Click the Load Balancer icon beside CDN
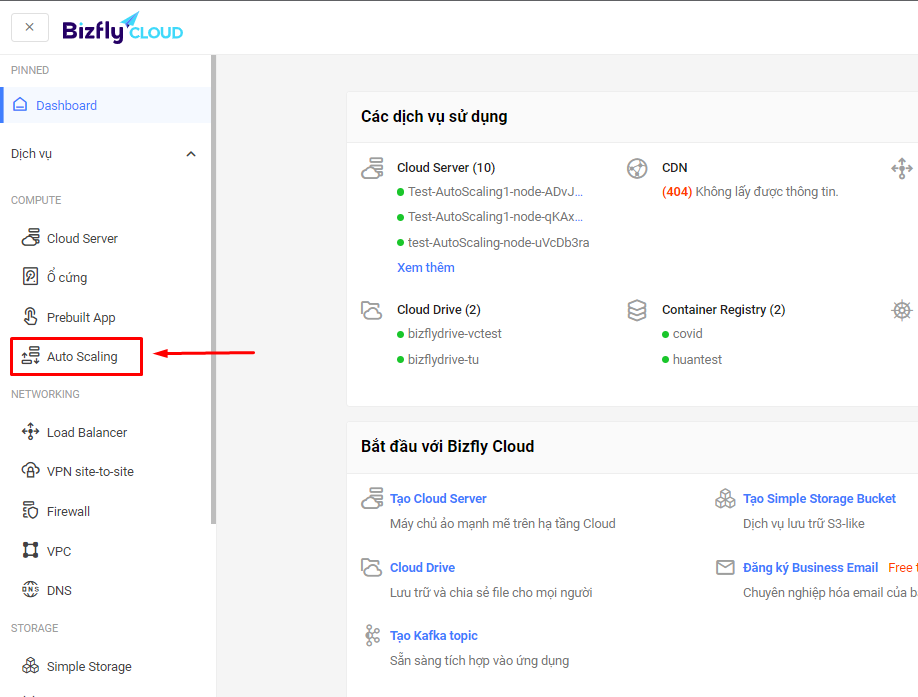918x697 pixels. pos(902,169)
